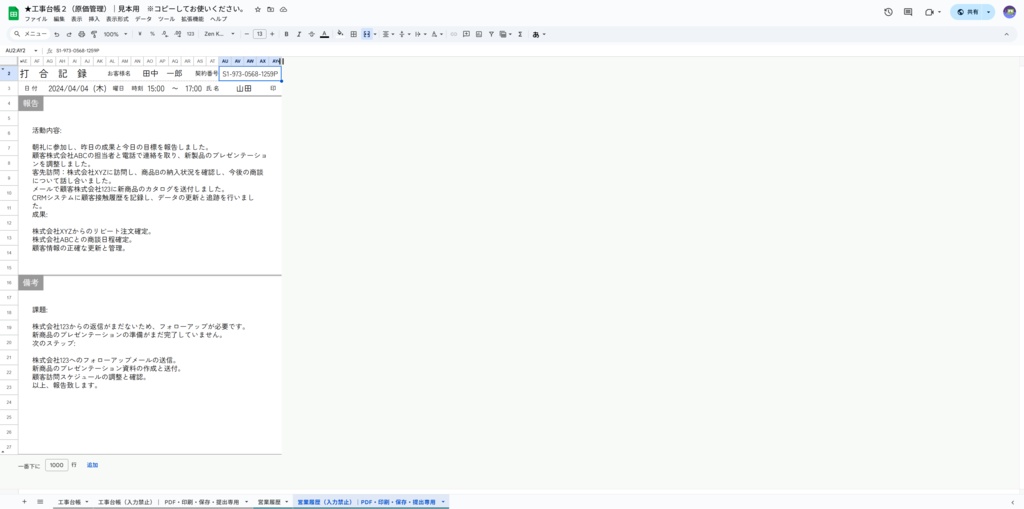
Task: Open the Zen K font dropdown
Action: [x=219, y=34]
